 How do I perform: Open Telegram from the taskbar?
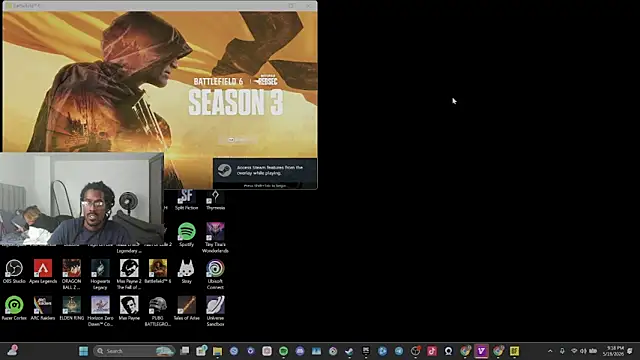pyautogui.click(x=399, y=351)
